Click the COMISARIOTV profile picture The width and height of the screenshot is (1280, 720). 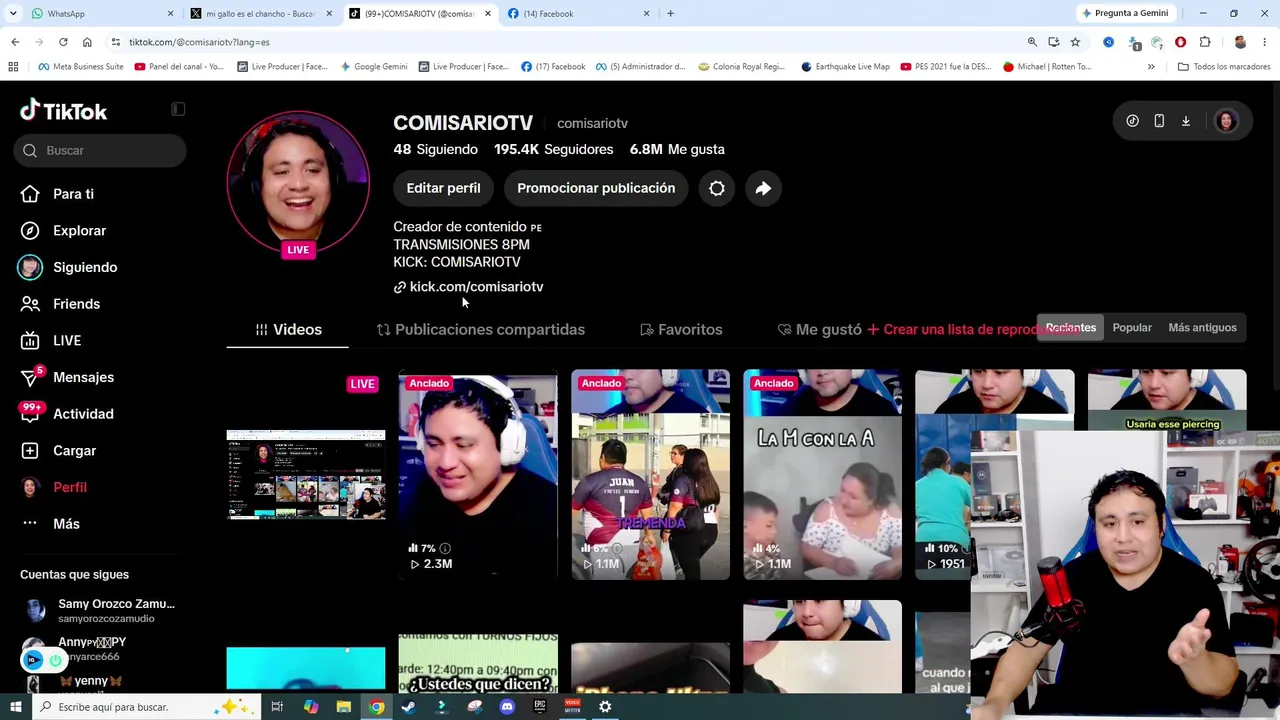point(298,182)
